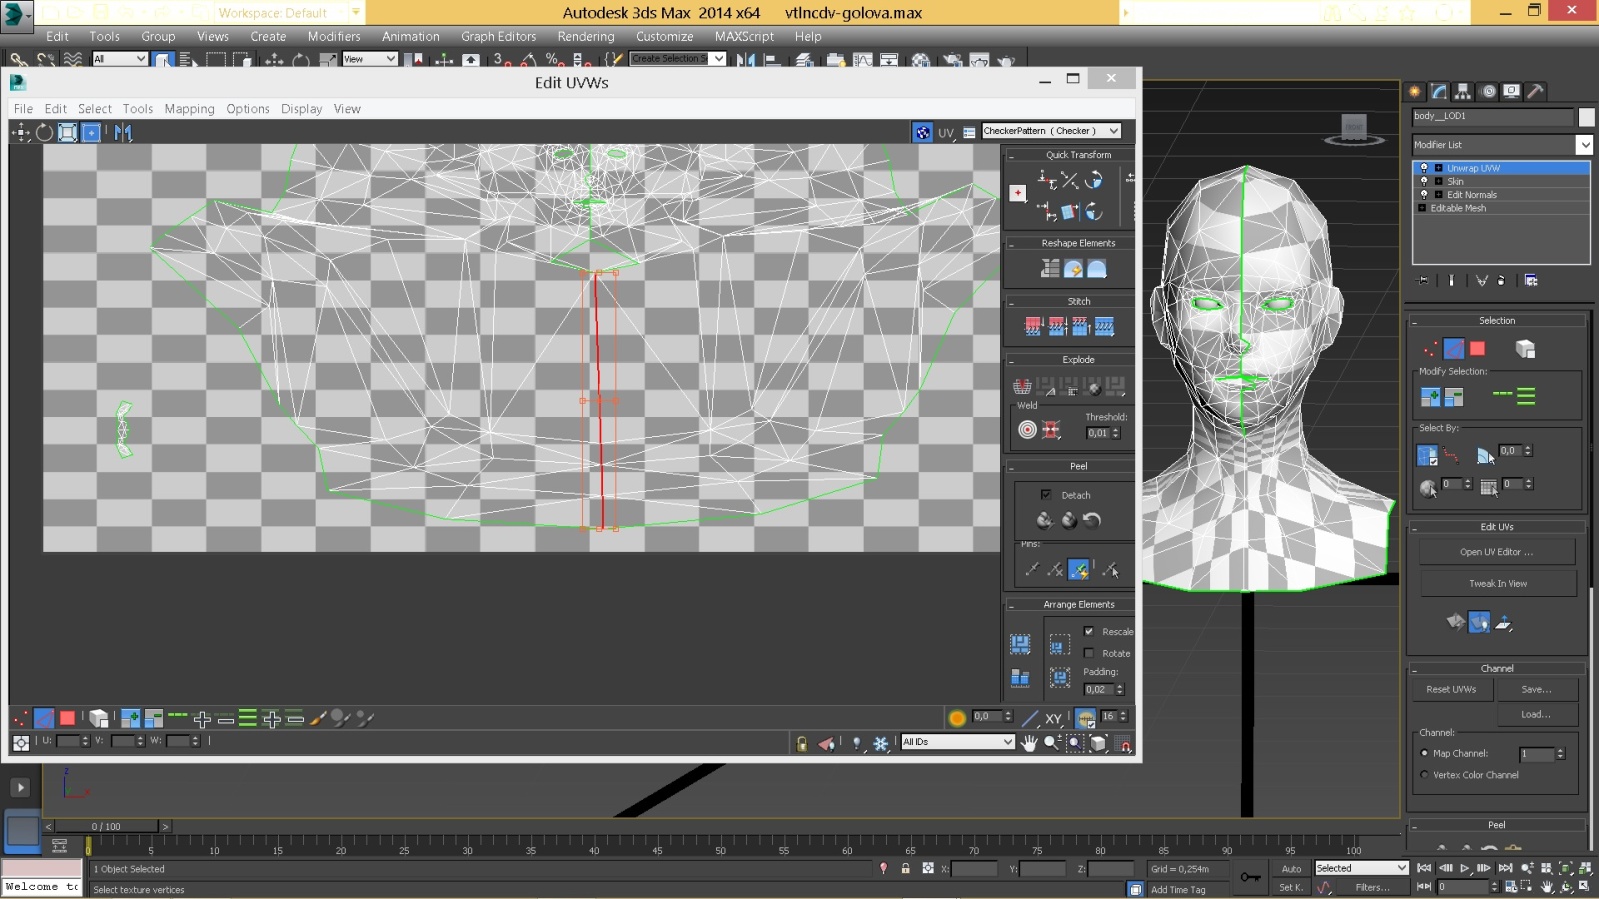
Task: Open the Hierarchy tab in command panel
Action: tap(1463, 91)
